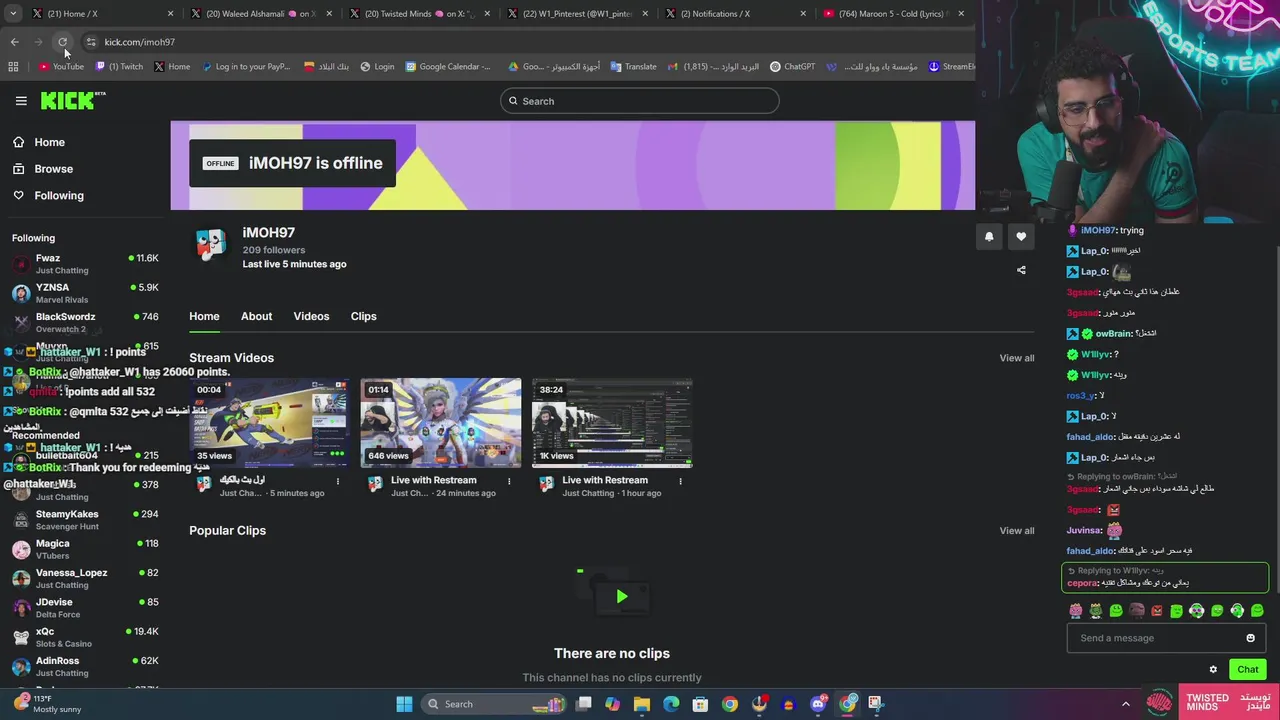
Task: View all Popular Clips
Action: click(x=1017, y=531)
